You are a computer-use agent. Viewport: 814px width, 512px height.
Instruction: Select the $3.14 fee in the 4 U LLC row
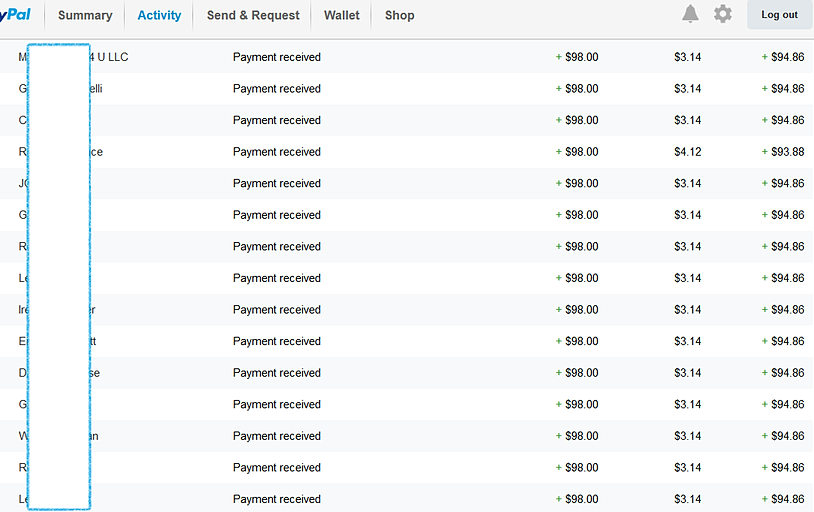click(x=688, y=57)
